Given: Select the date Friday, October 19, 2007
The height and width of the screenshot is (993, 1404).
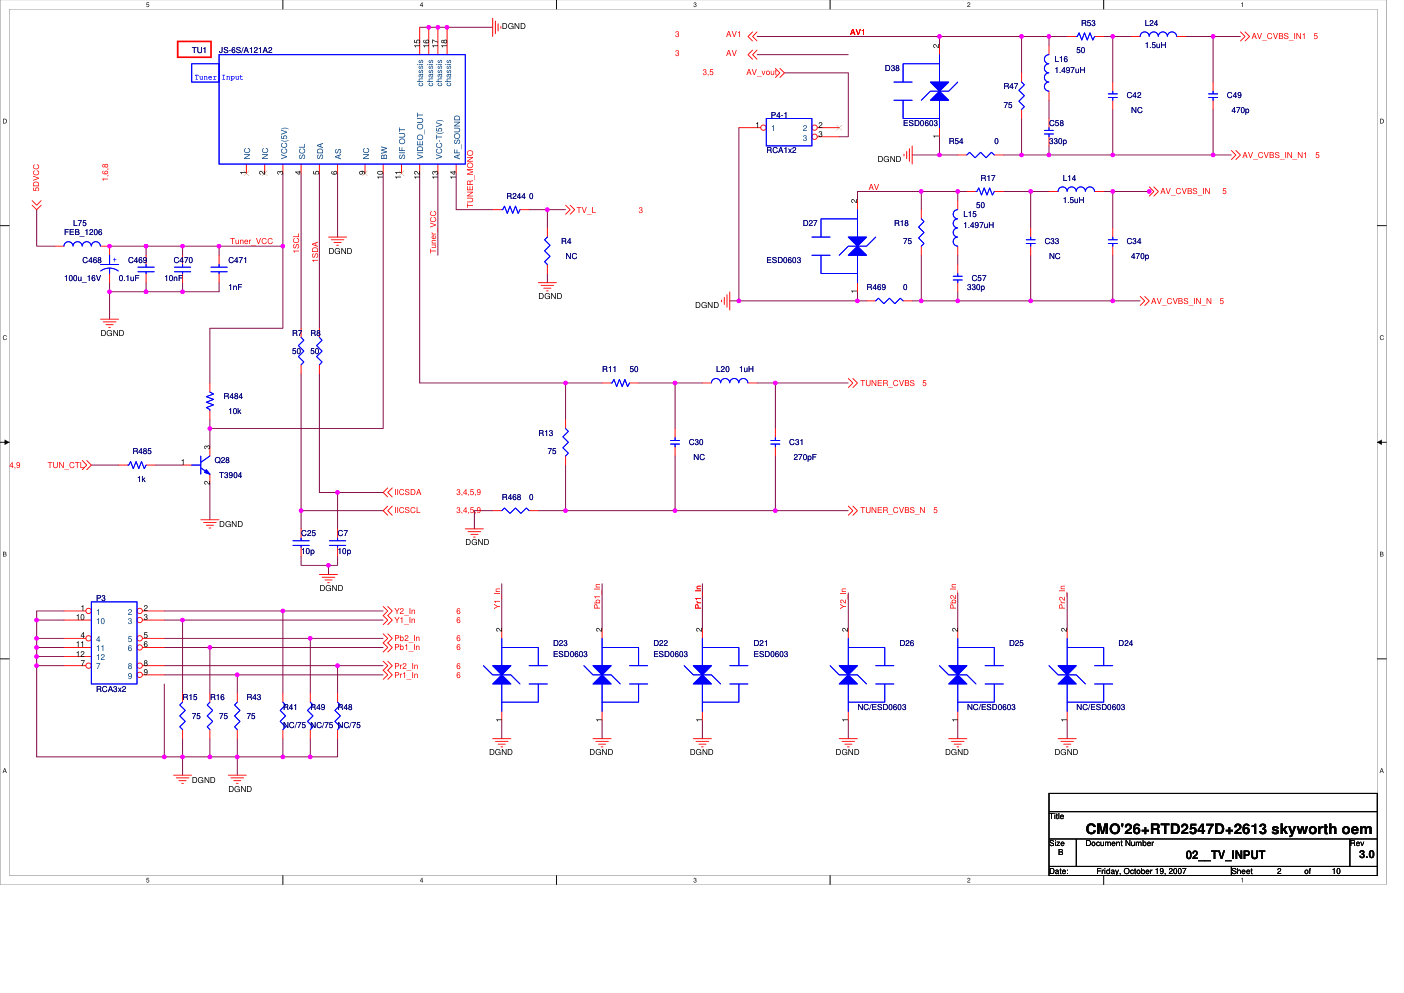Looking at the screenshot, I should (x=1141, y=871).
